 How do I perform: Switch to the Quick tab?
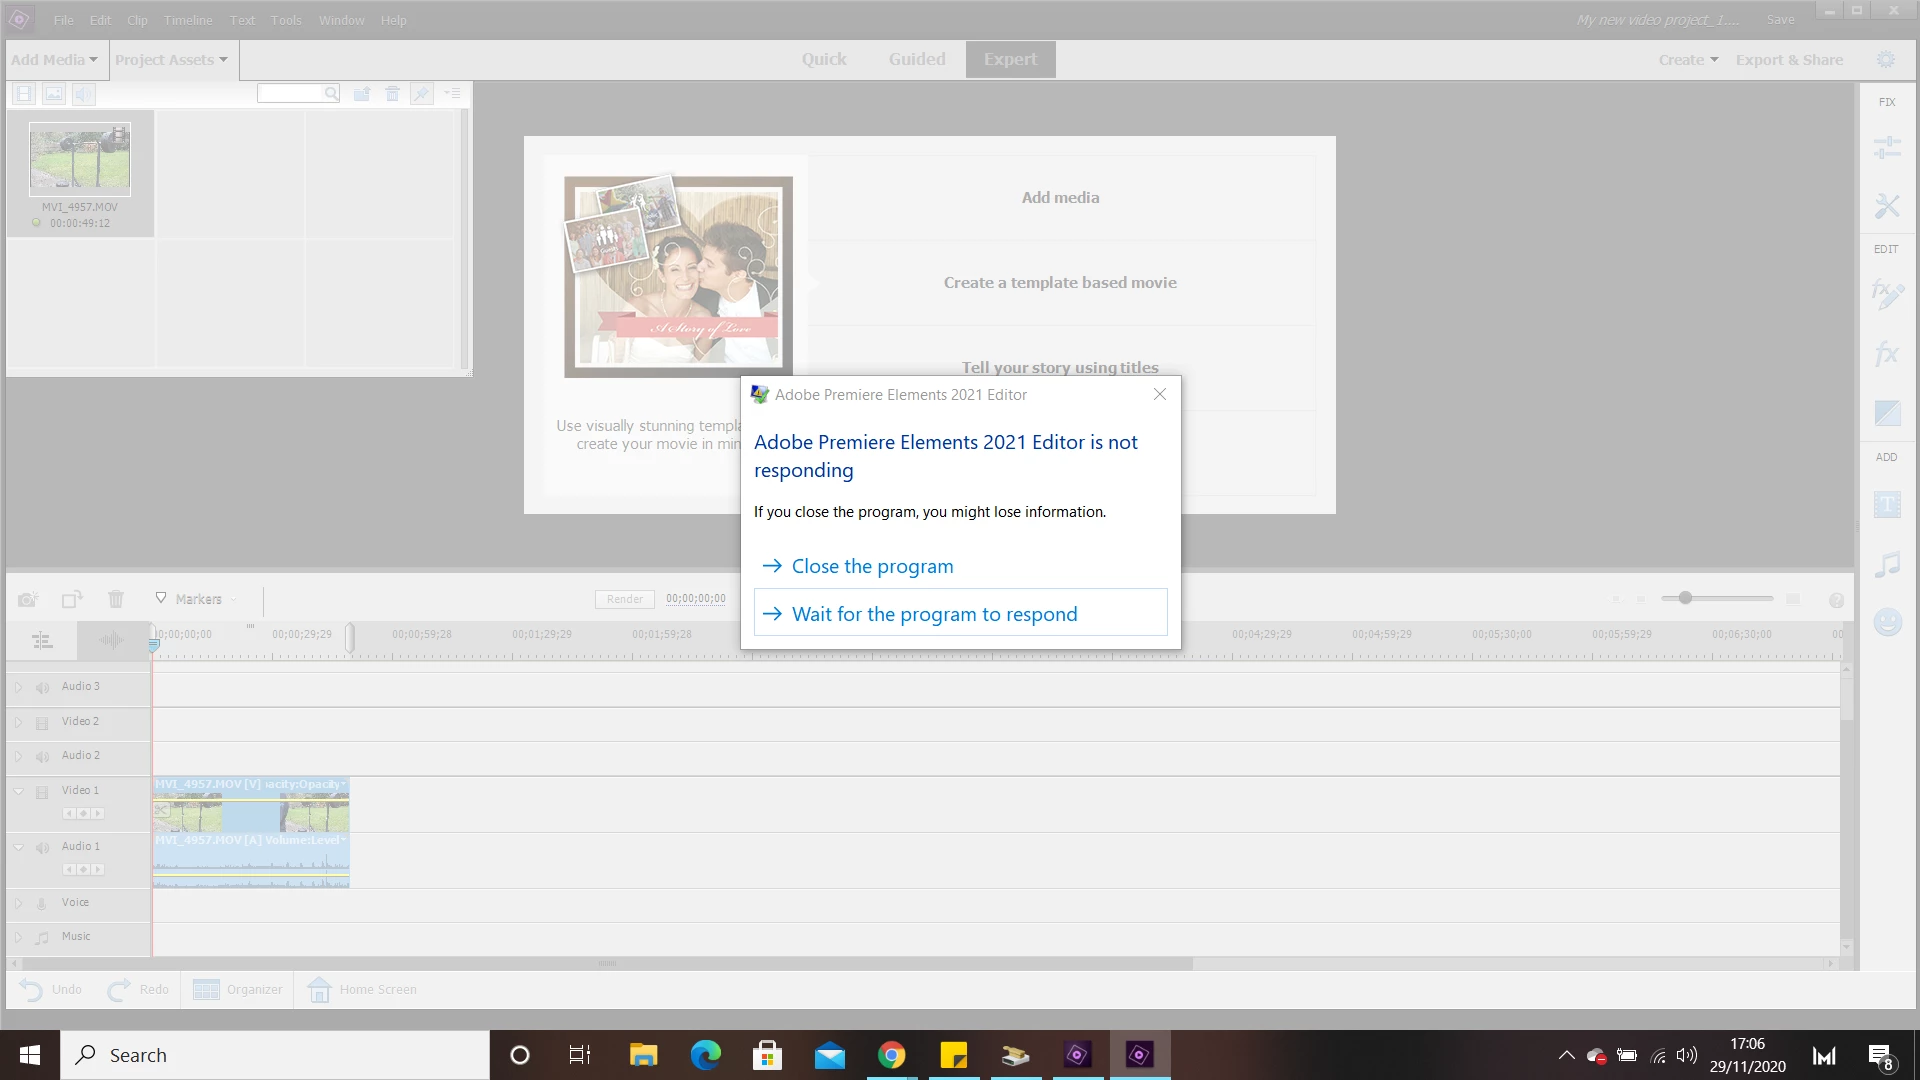pyautogui.click(x=823, y=59)
